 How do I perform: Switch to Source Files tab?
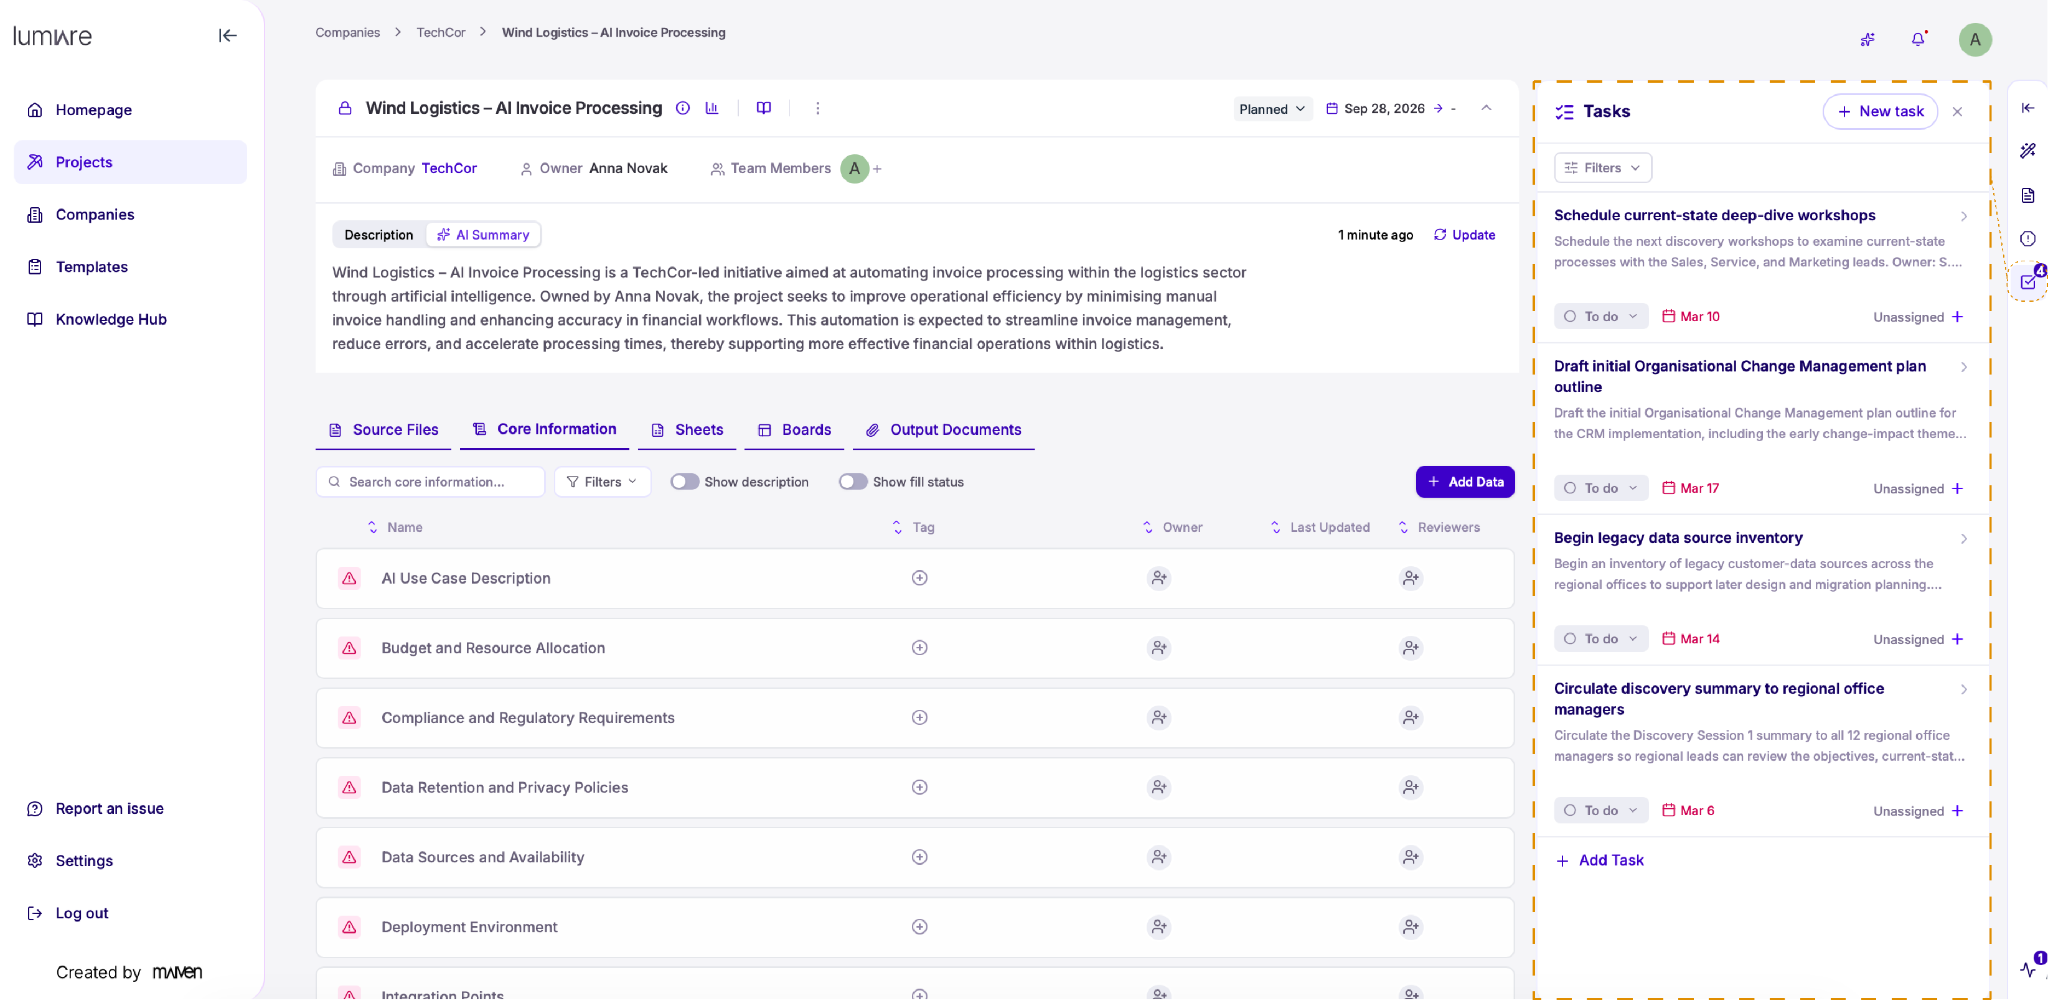click(x=384, y=430)
